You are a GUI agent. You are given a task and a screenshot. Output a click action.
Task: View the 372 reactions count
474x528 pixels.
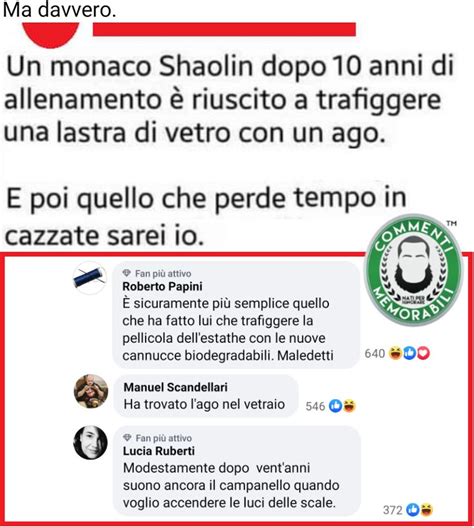coord(392,510)
